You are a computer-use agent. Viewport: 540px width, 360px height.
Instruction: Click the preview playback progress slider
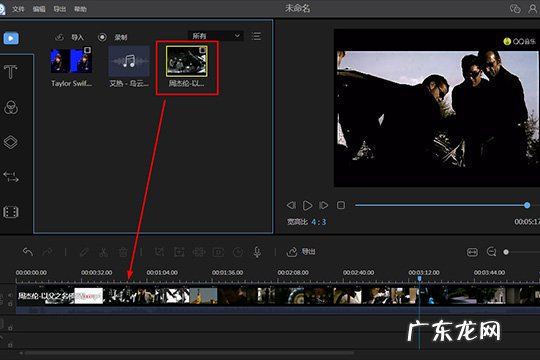point(446,205)
